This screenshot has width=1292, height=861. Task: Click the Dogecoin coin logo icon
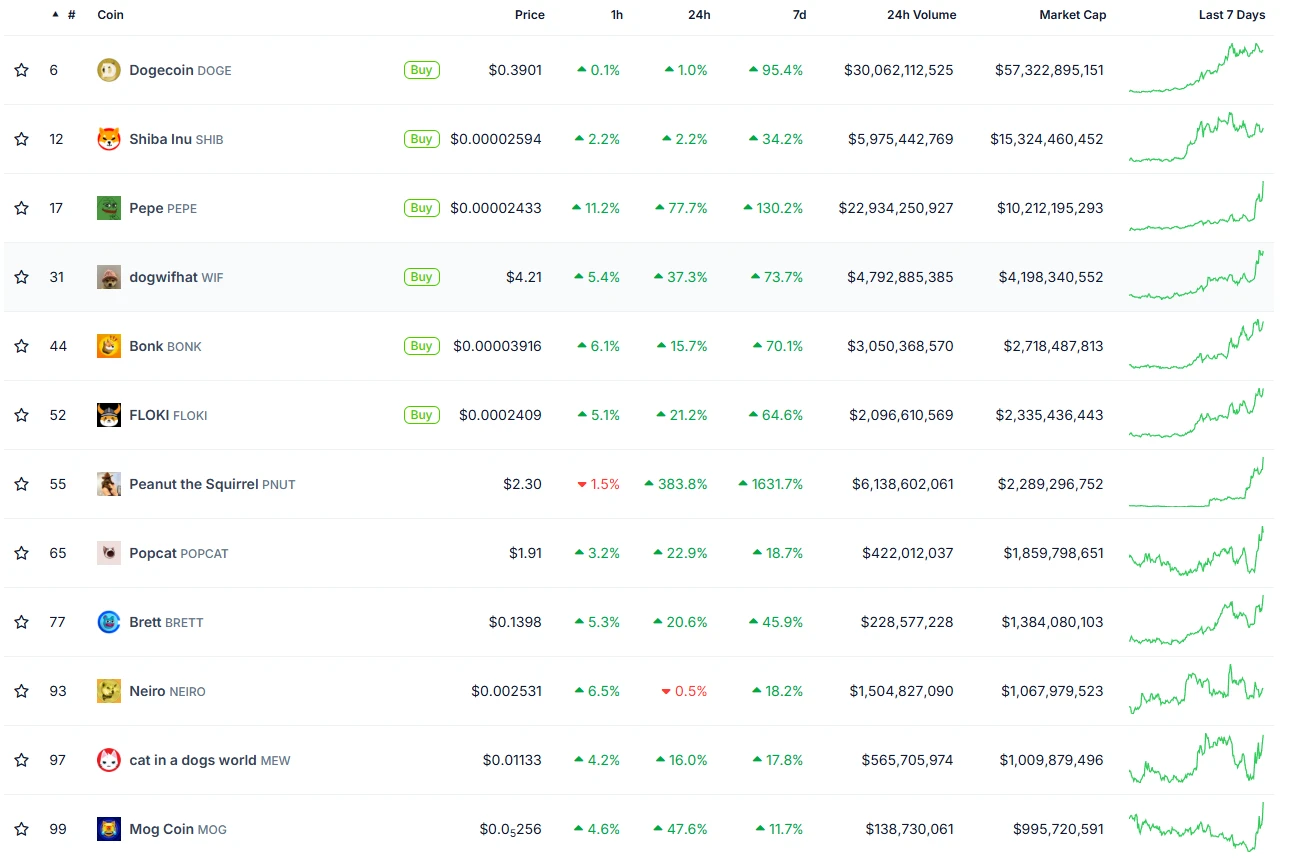pyautogui.click(x=108, y=70)
